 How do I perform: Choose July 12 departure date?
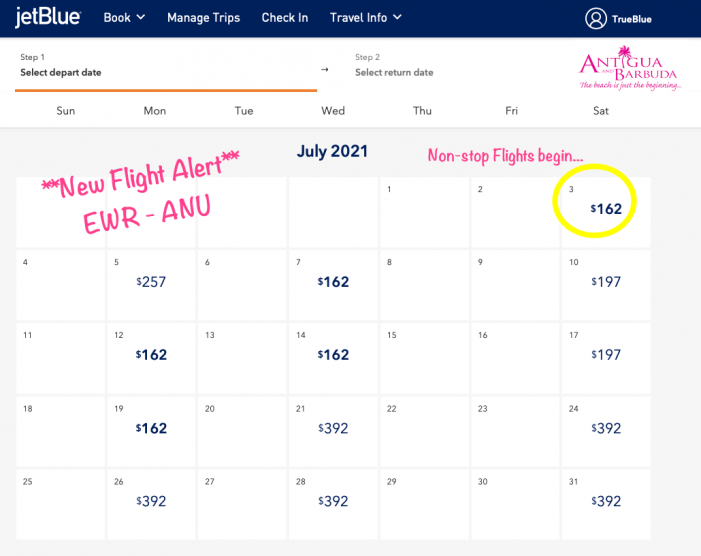tap(152, 355)
